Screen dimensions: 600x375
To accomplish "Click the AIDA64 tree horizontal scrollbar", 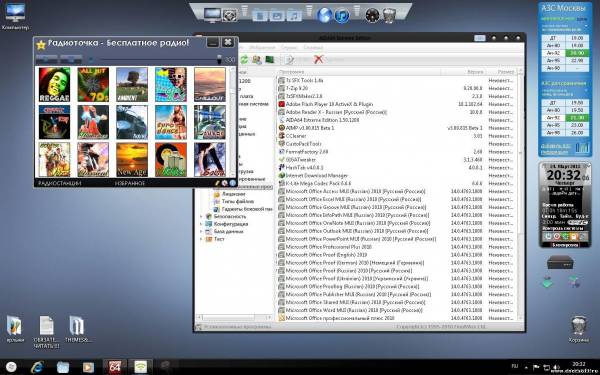I will click(234, 317).
